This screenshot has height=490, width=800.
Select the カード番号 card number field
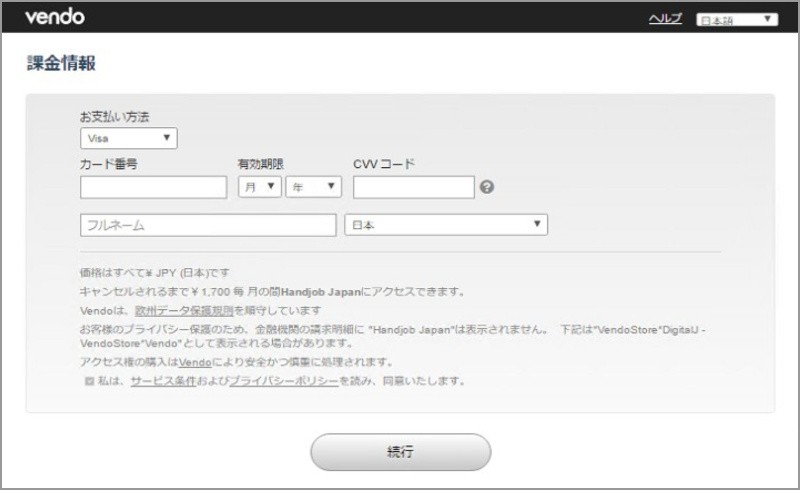[153, 187]
